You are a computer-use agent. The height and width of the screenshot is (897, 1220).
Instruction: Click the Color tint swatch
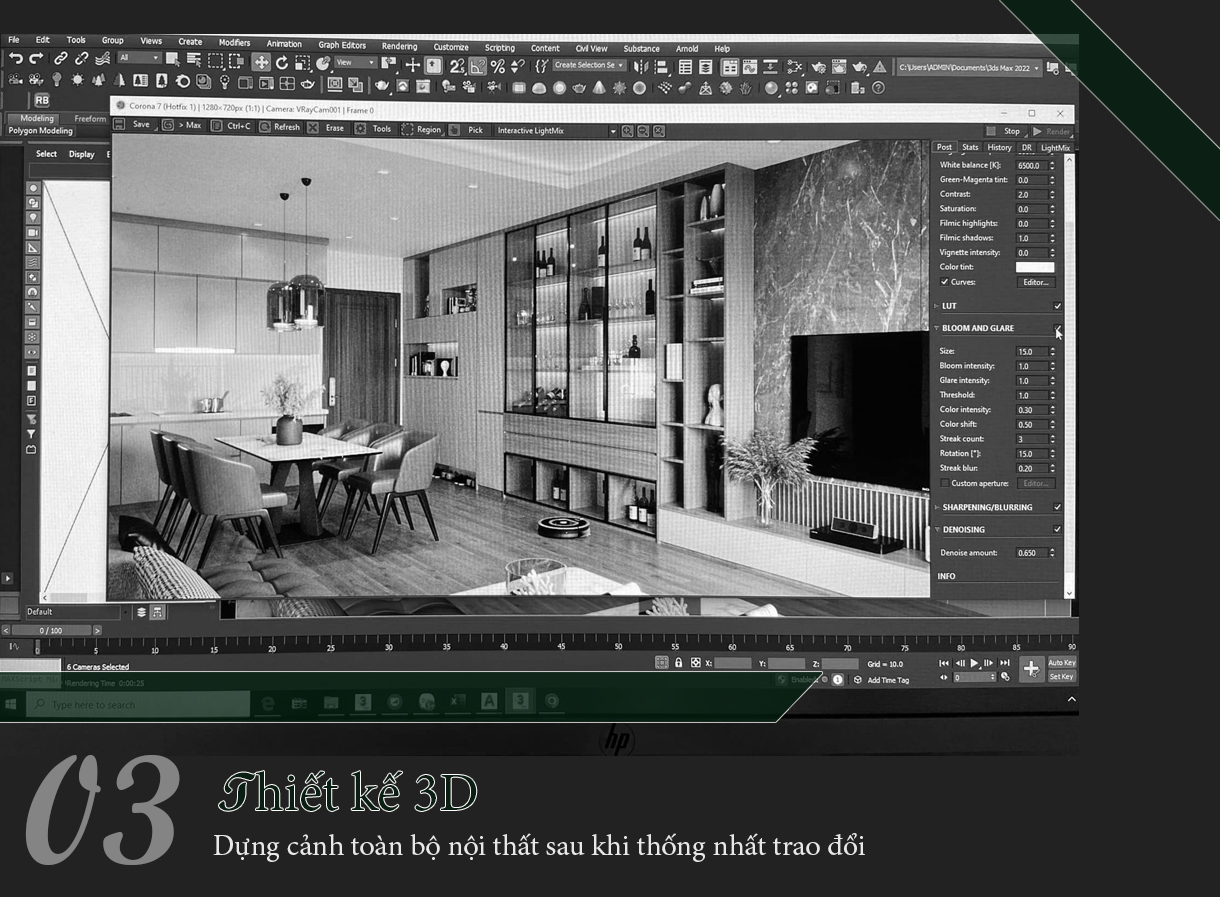tap(1035, 267)
